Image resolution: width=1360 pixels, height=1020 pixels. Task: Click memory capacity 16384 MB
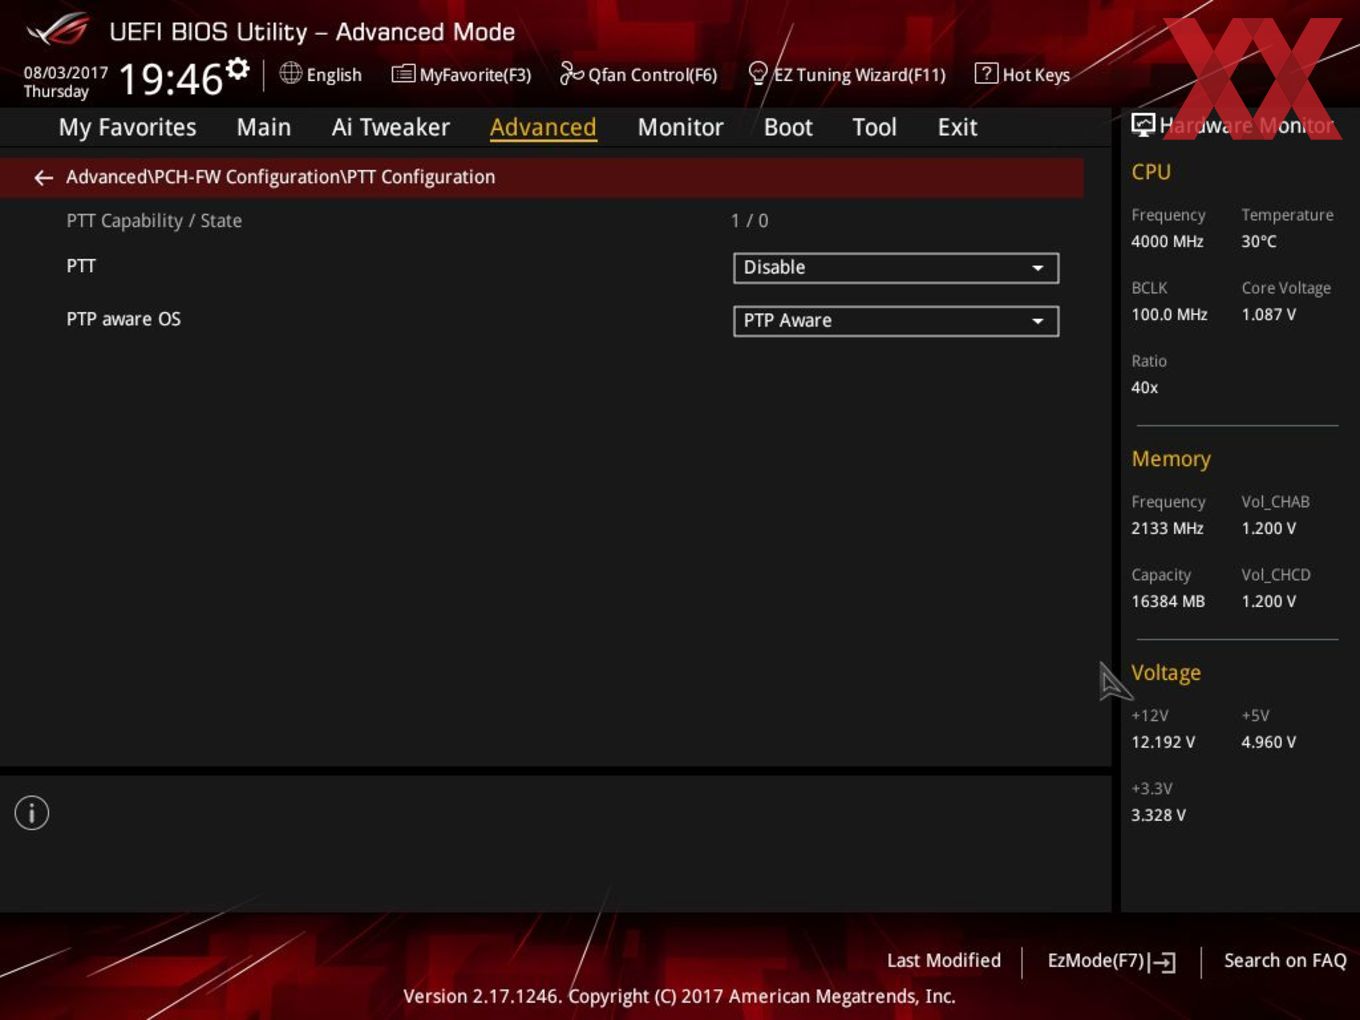point(1168,601)
